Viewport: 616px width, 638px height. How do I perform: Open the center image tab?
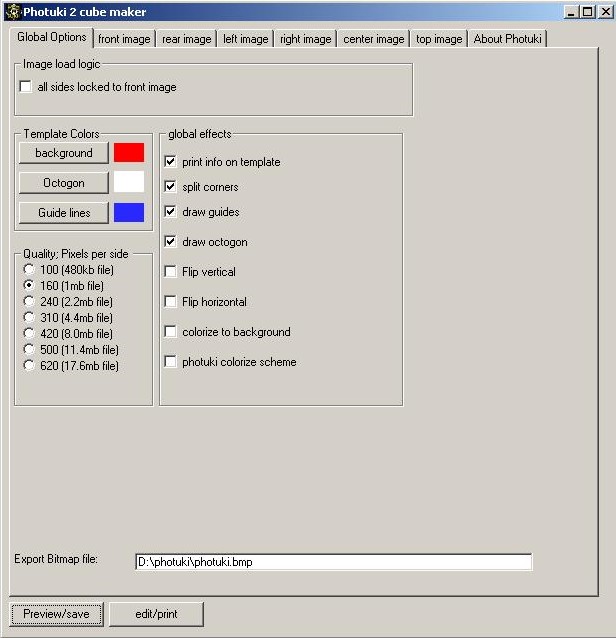point(374,39)
